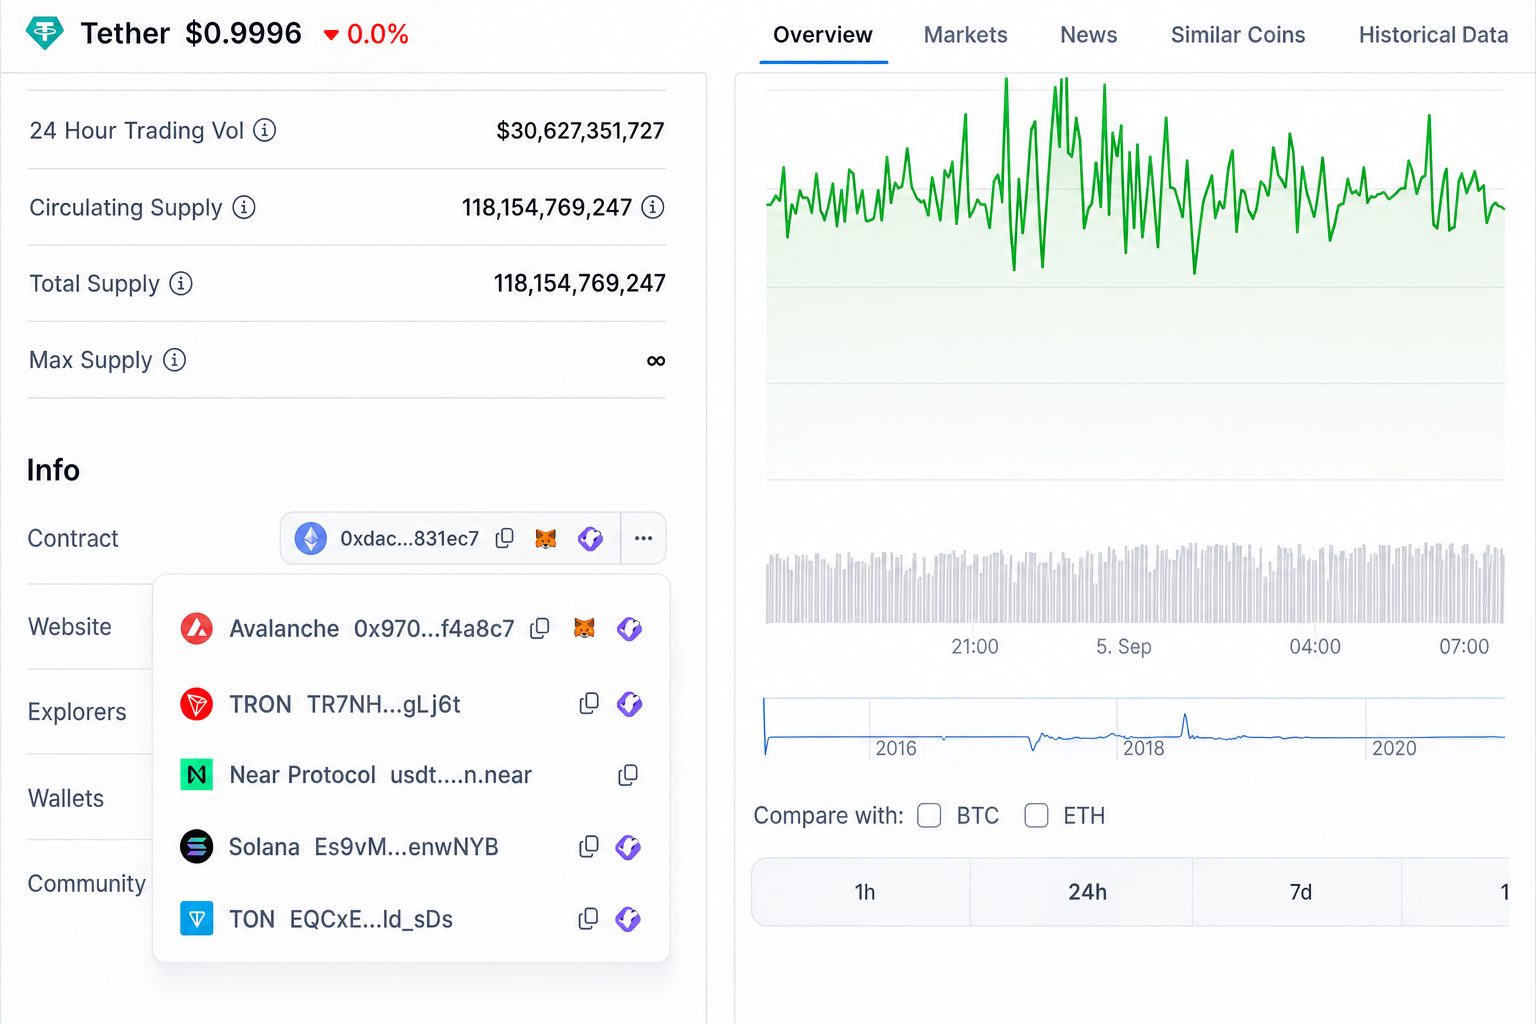This screenshot has width=1536, height=1024.
Task: Click the grey volume bars chart
Action: pyautogui.click(x=1135, y=584)
